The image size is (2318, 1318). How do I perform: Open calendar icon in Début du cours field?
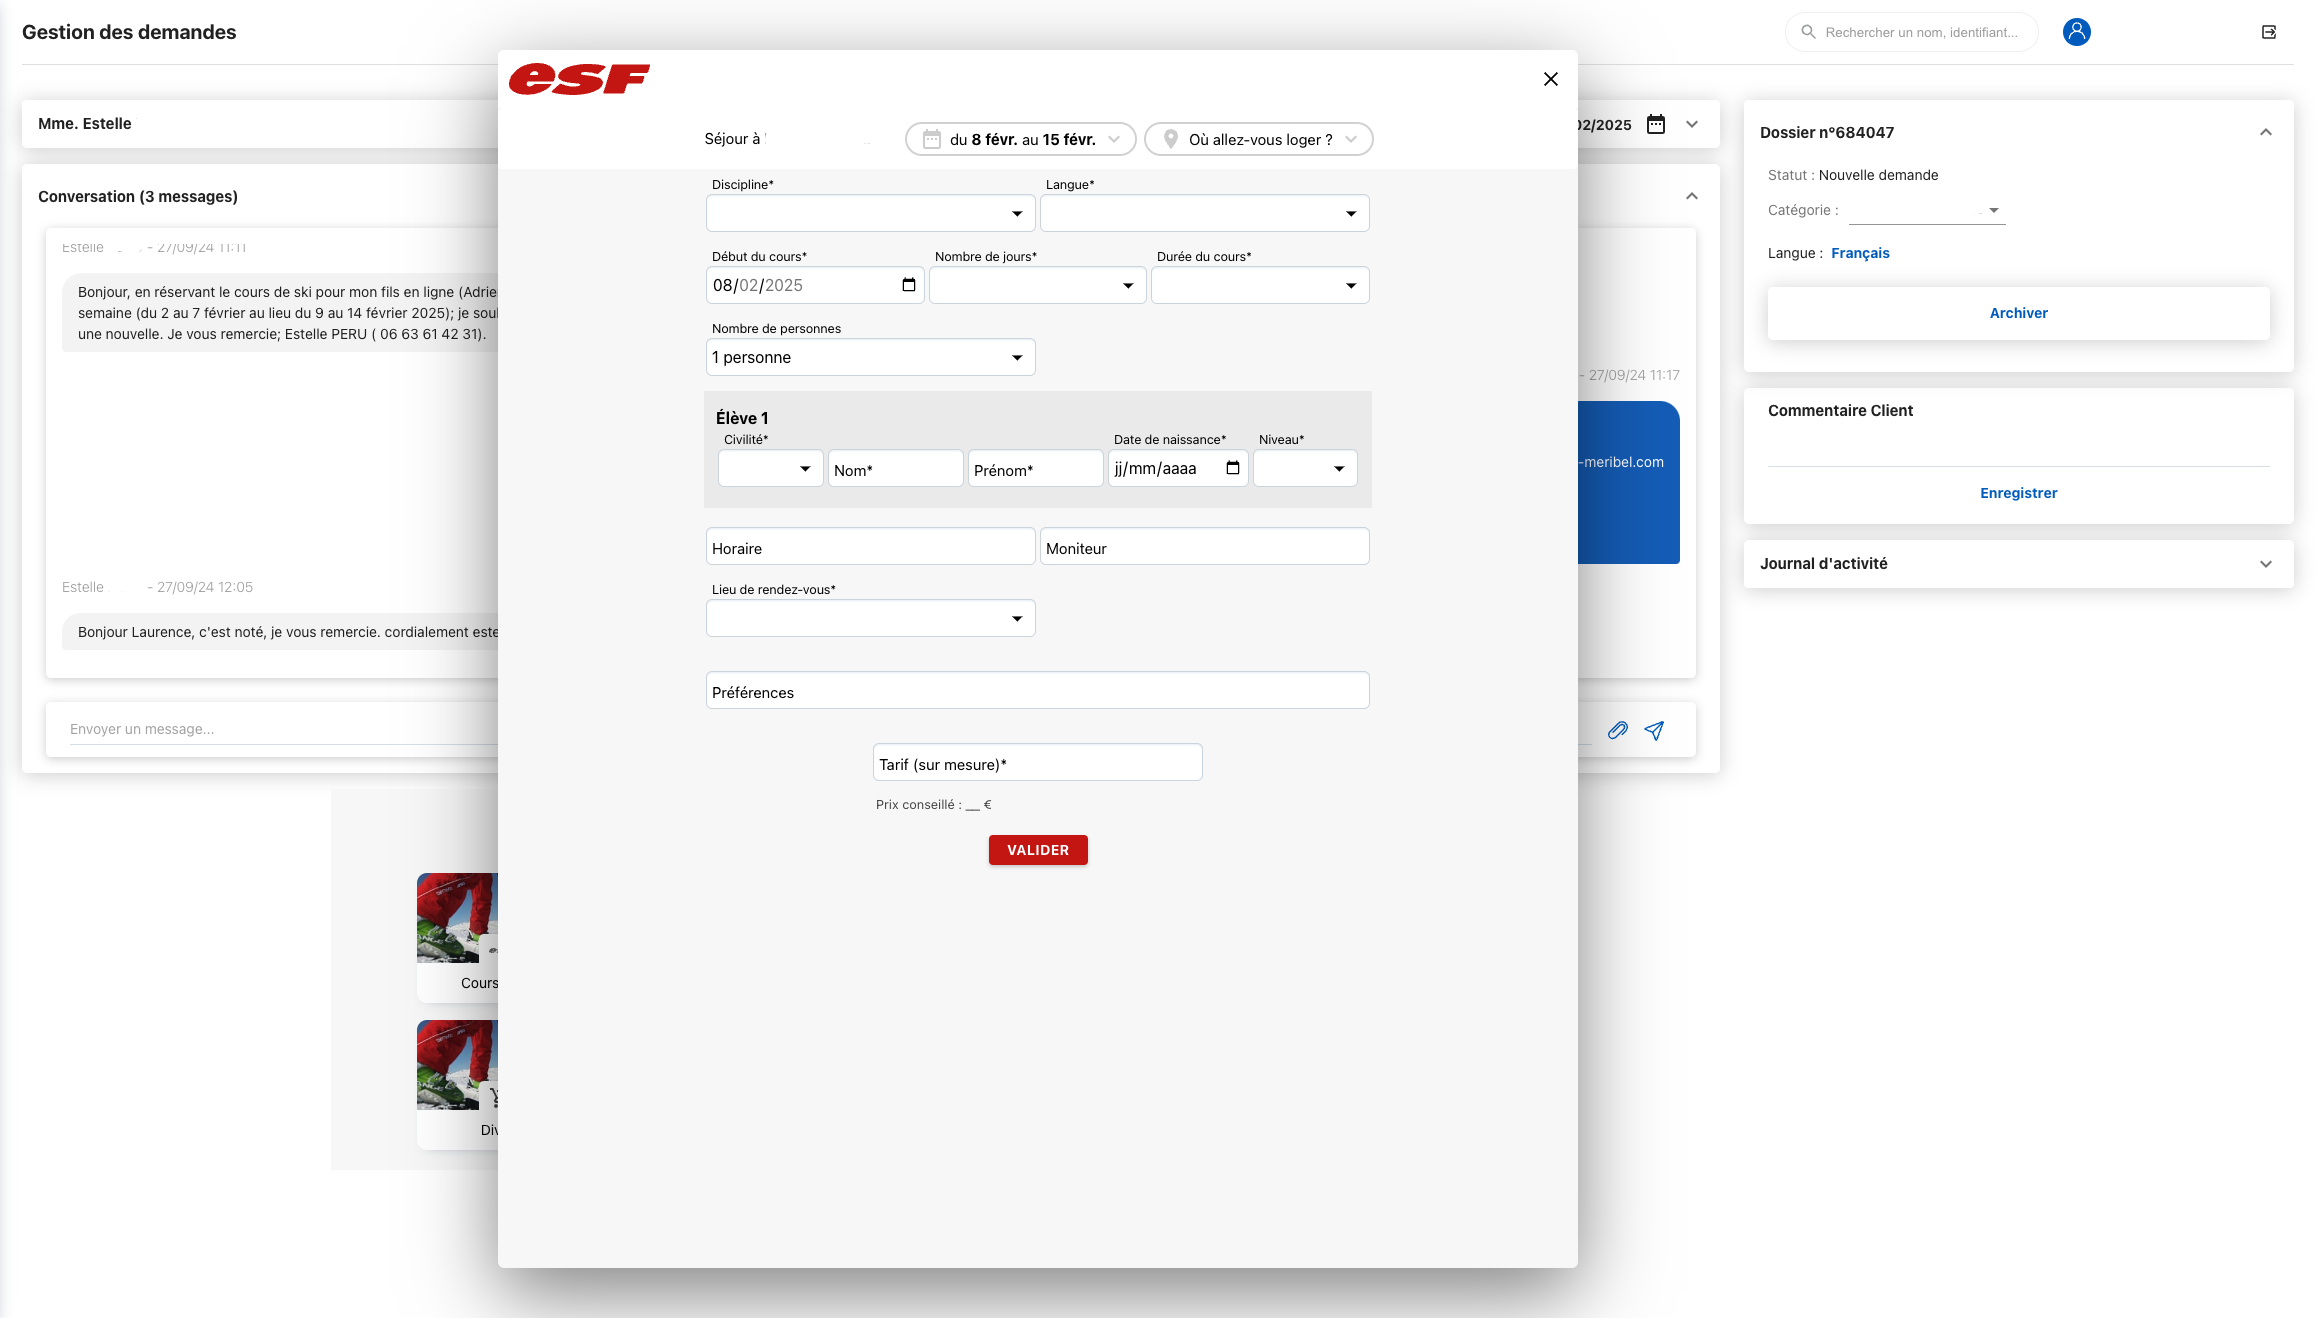tap(908, 285)
